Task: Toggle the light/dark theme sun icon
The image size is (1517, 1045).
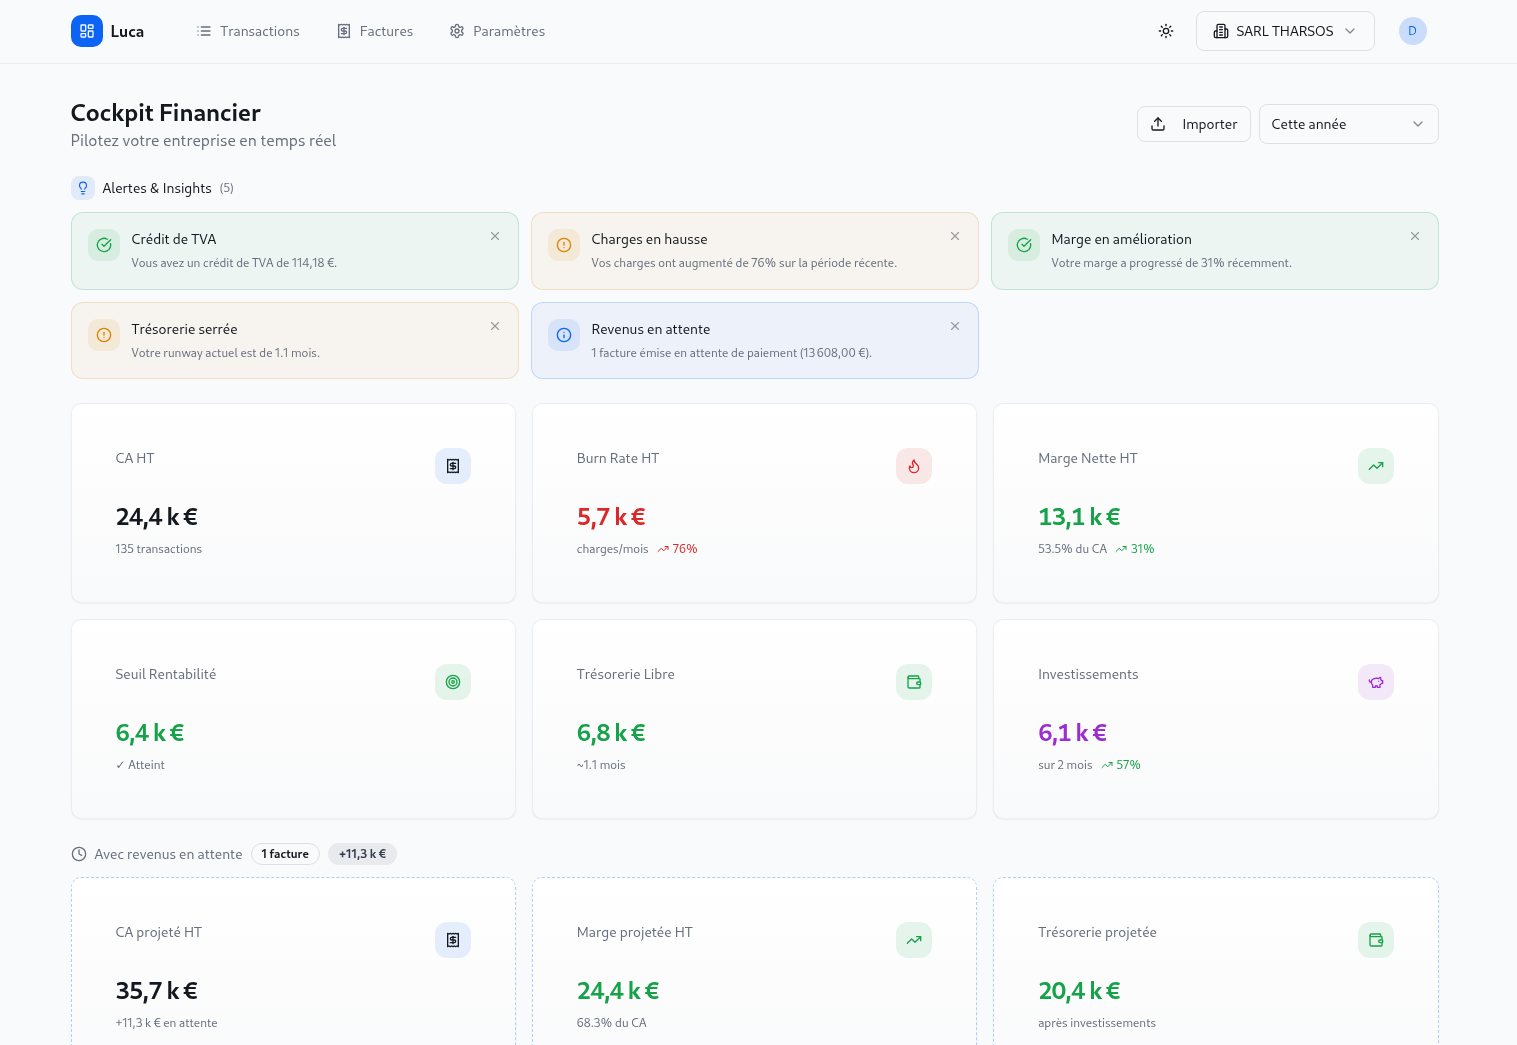Action: point(1166,31)
